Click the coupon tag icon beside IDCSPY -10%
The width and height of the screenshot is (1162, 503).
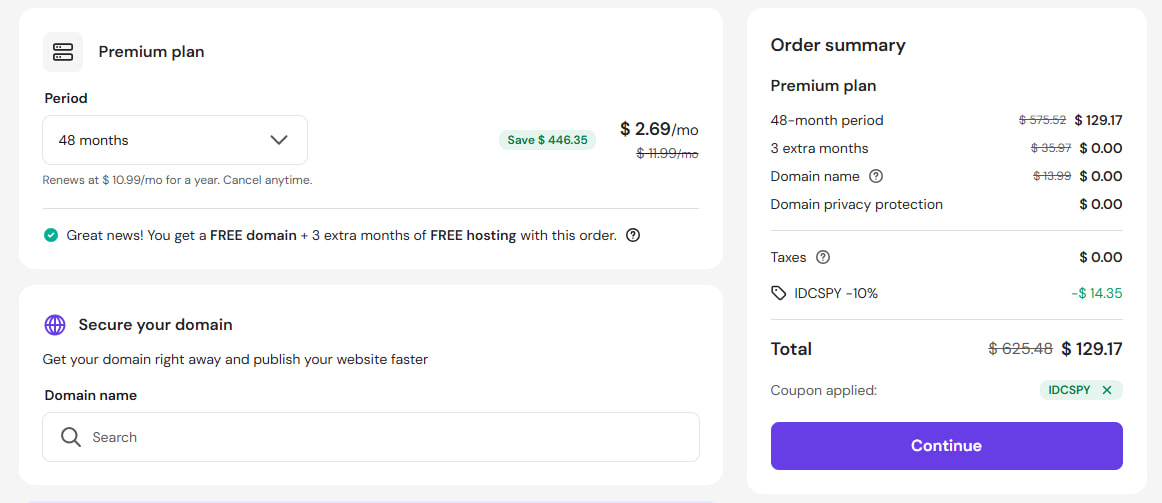click(x=779, y=293)
